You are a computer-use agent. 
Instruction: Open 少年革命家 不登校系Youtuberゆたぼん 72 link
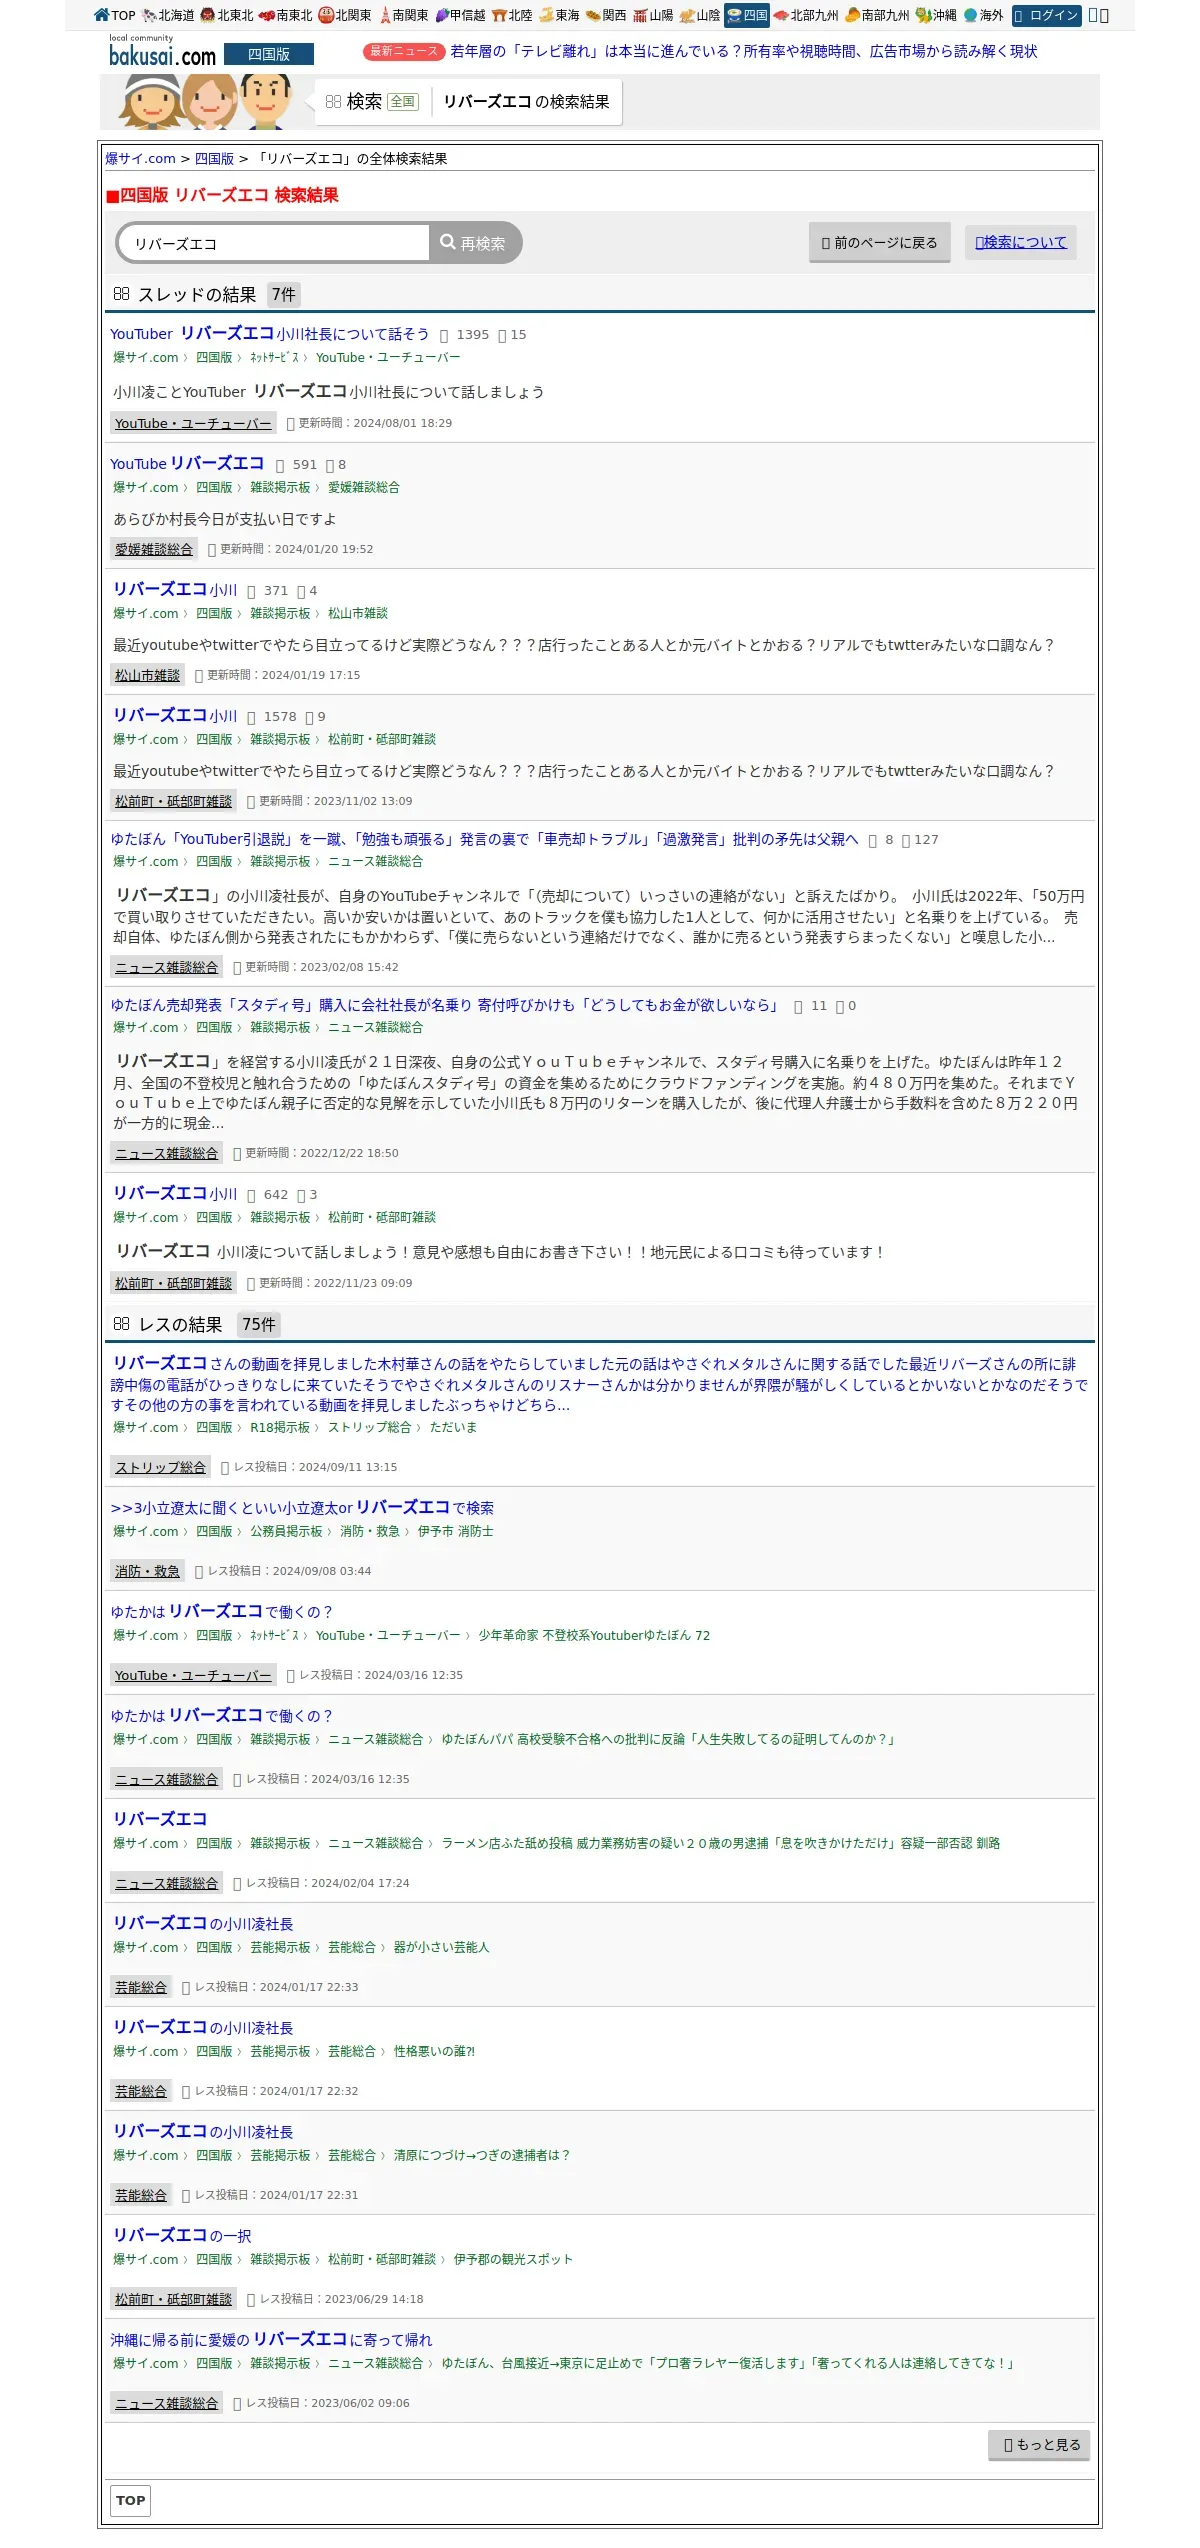[594, 1635]
